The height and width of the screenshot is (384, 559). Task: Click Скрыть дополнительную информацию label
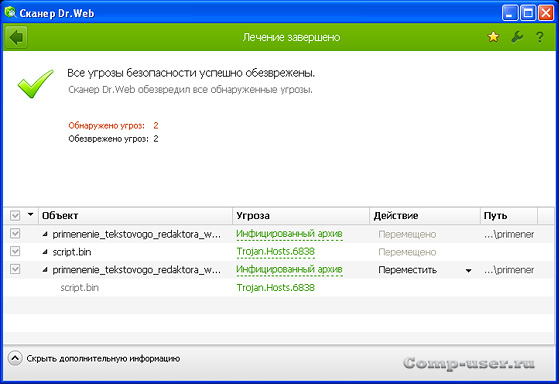click(103, 359)
